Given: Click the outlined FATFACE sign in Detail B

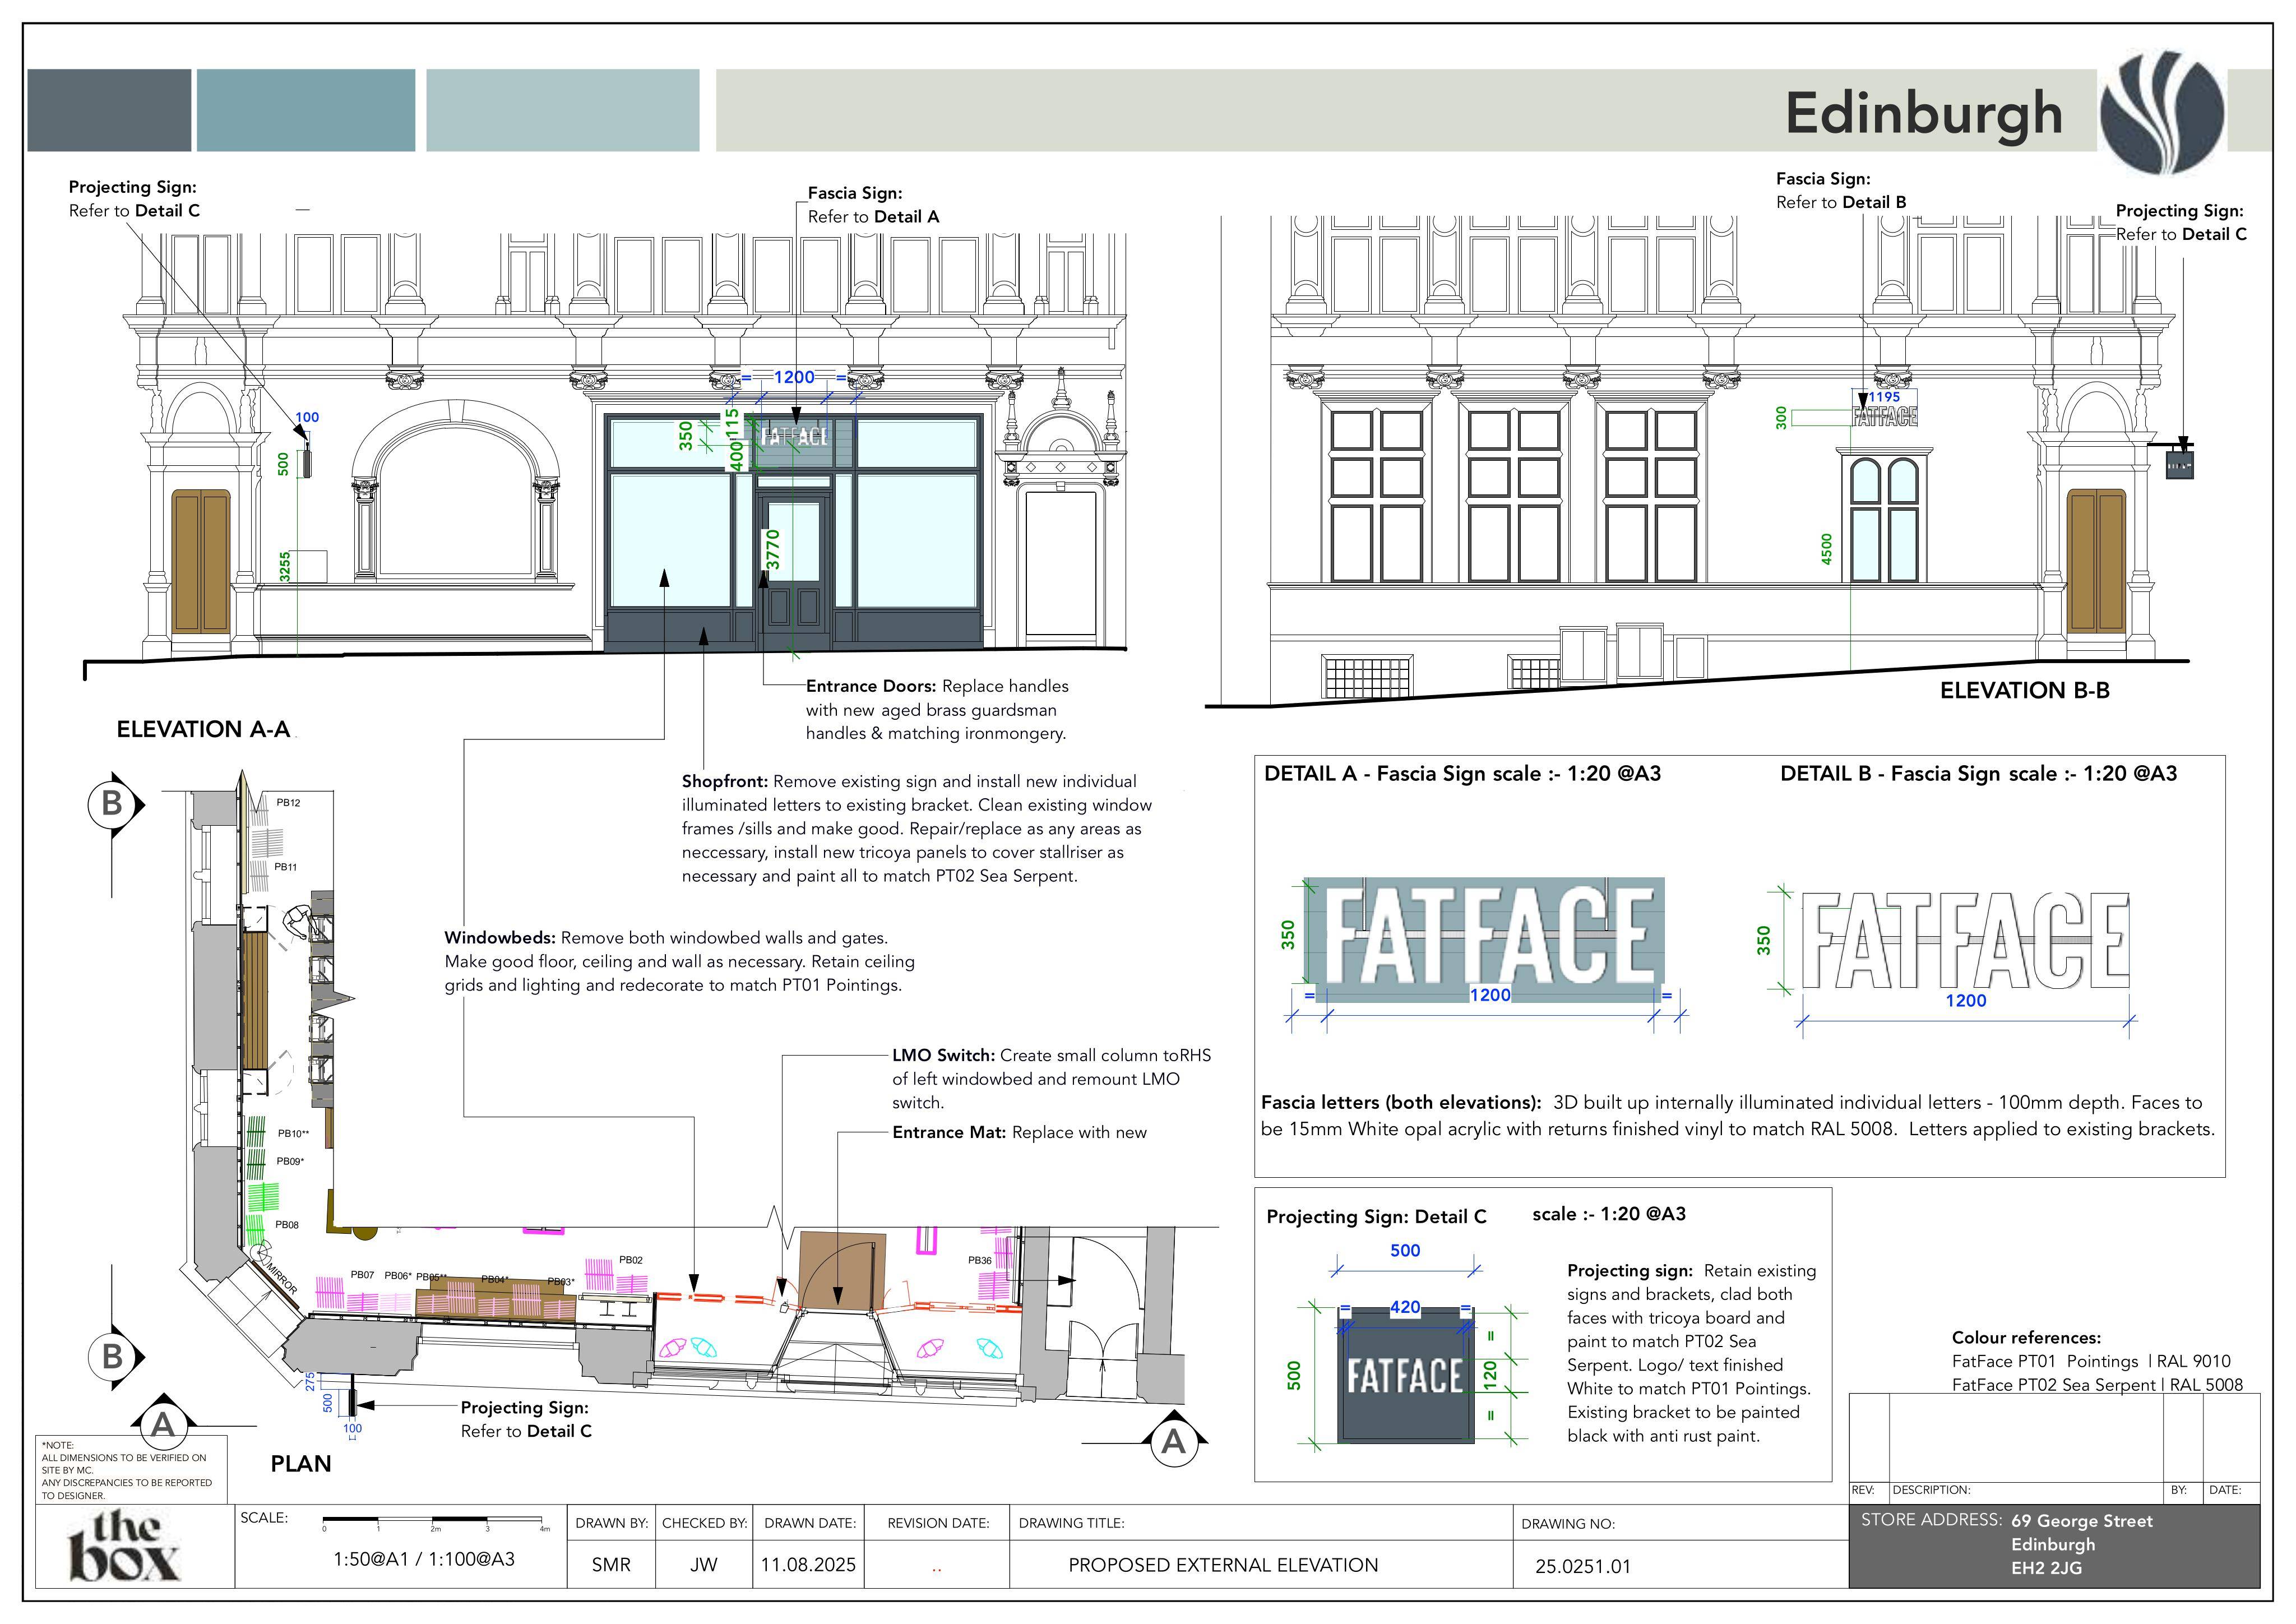Looking at the screenshot, I should click(x=1966, y=940).
